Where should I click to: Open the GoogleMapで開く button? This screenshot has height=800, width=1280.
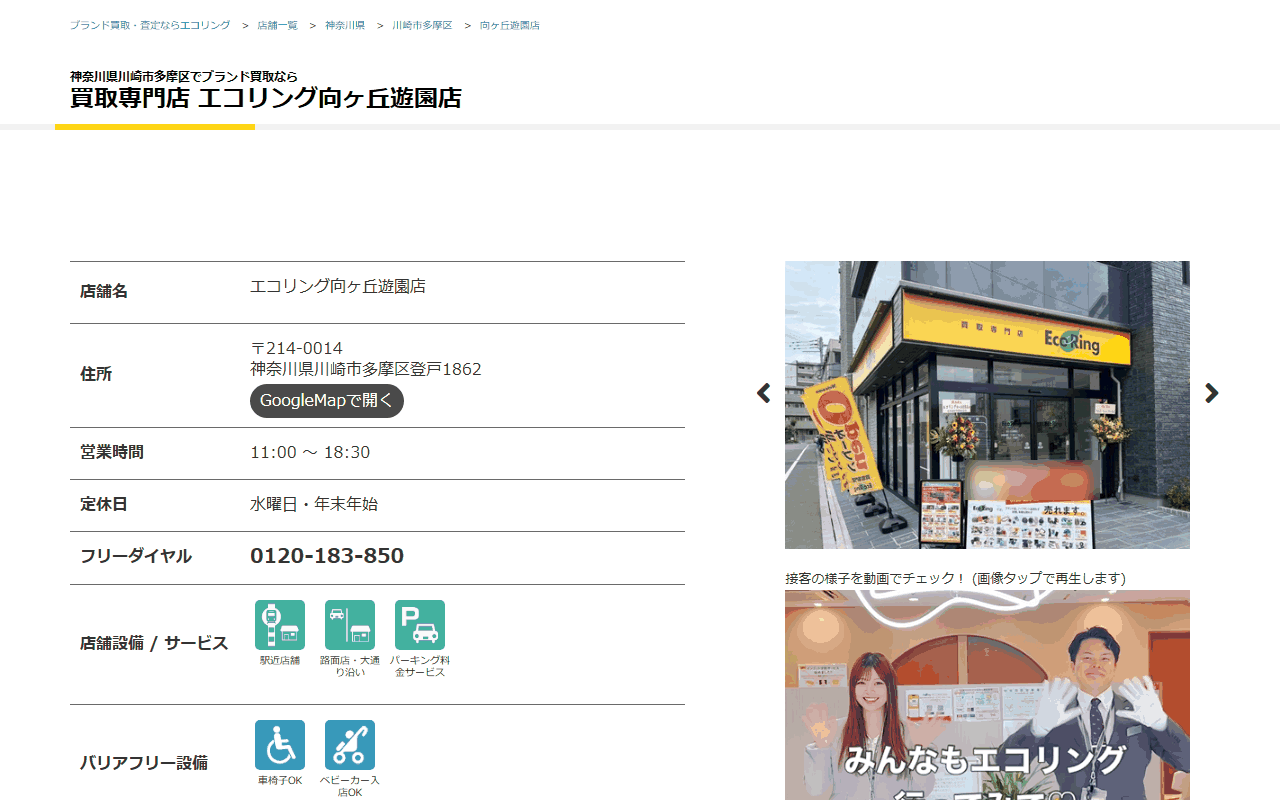coord(327,401)
